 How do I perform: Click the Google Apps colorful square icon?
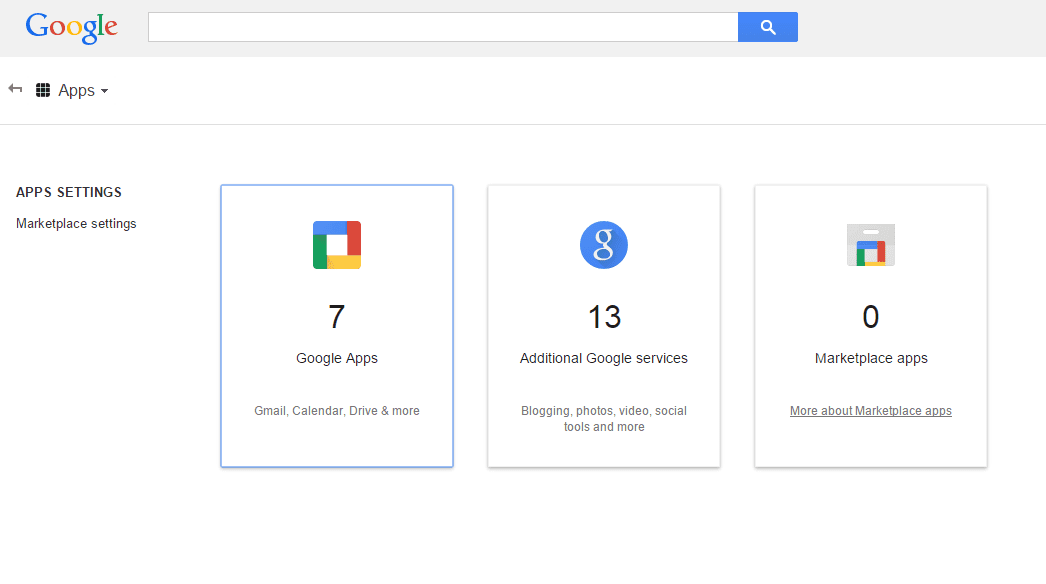click(x=337, y=245)
